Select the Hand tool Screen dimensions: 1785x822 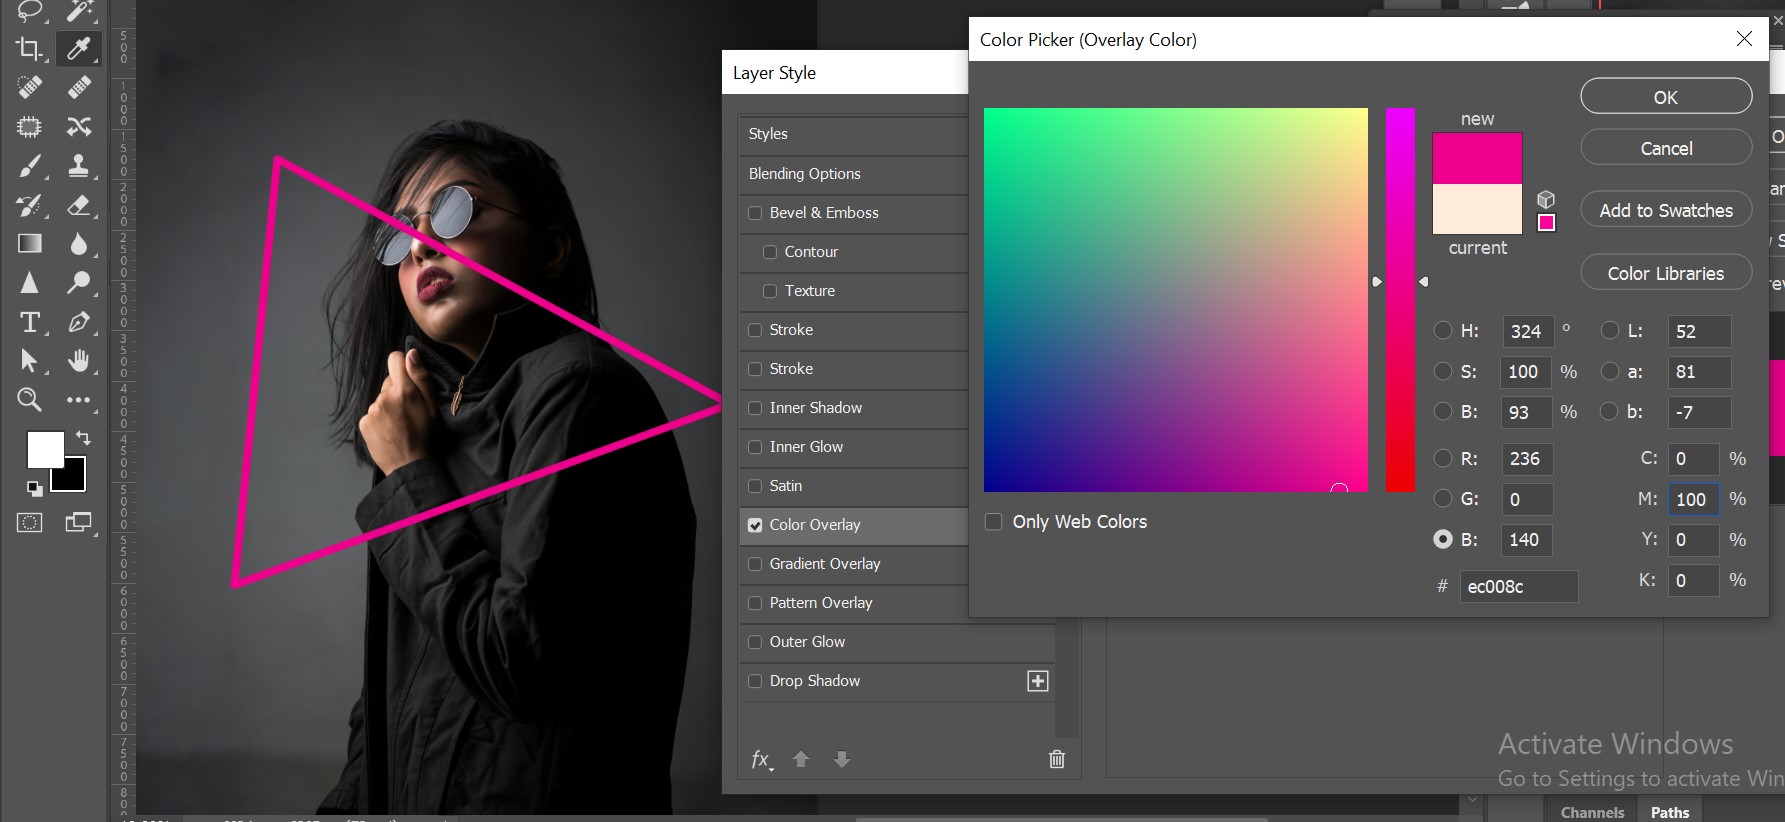point(78,361)
